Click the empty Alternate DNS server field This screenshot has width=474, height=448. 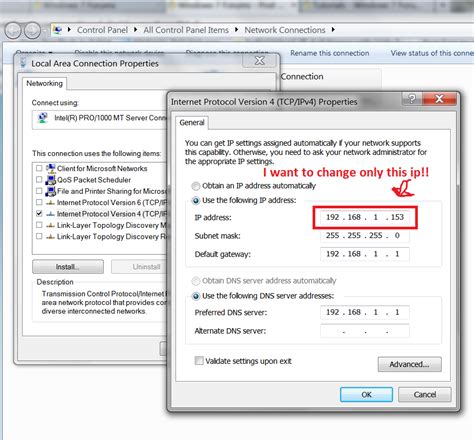365,331
